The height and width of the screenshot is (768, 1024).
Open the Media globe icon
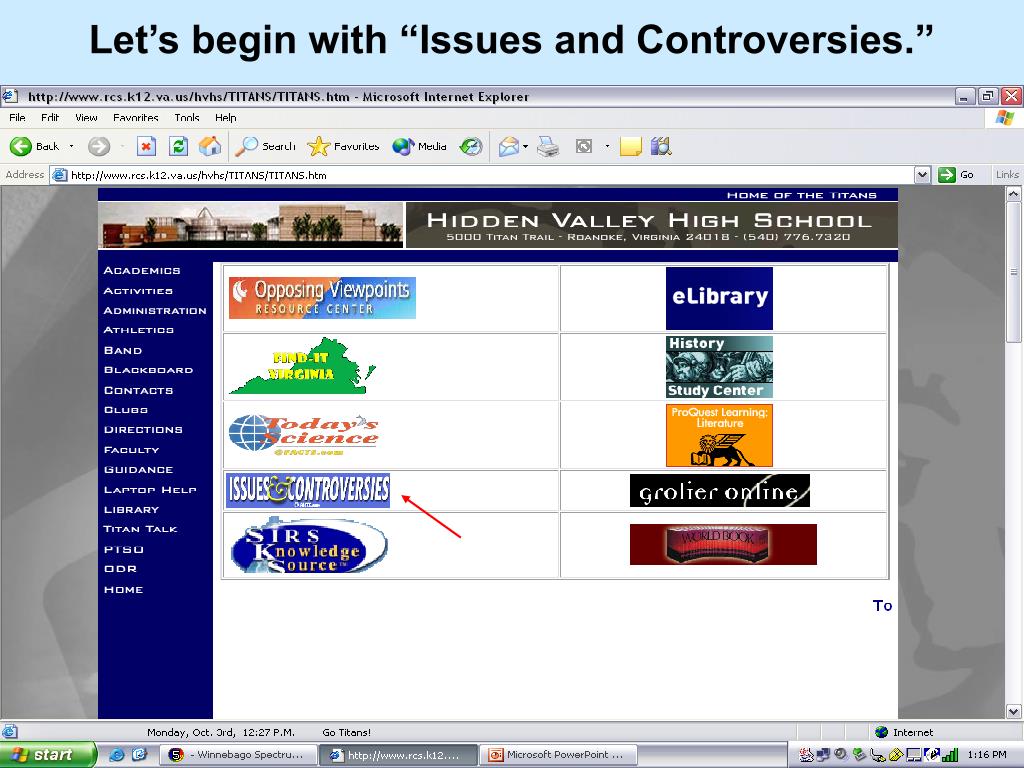[403, 146]
